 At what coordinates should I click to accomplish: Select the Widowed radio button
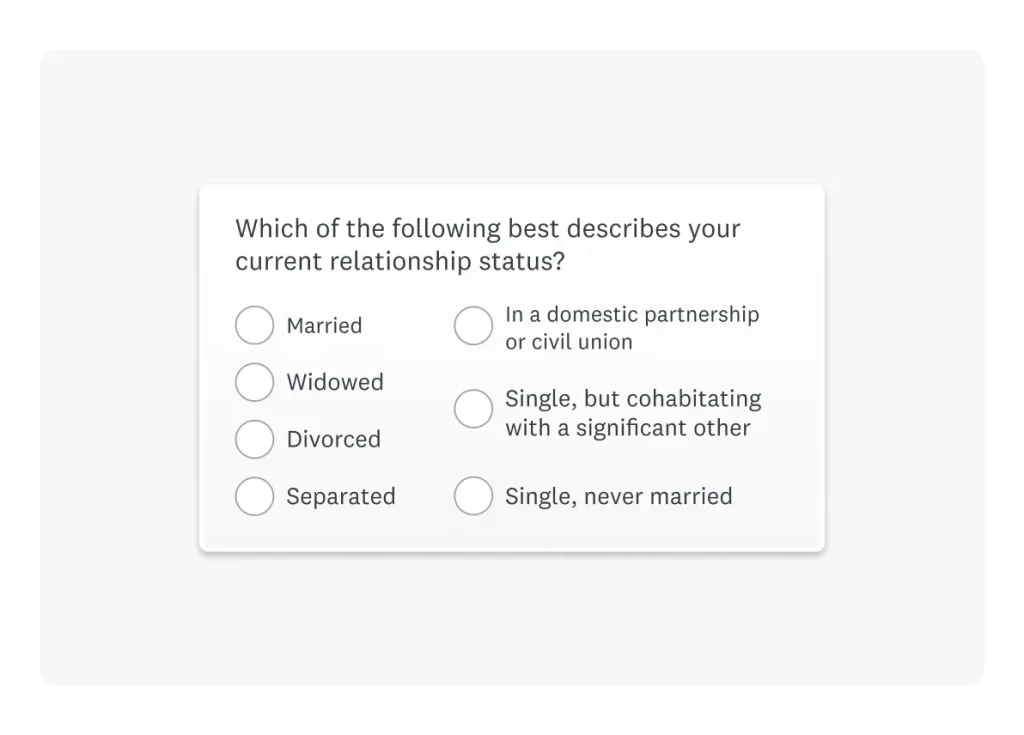254,382
